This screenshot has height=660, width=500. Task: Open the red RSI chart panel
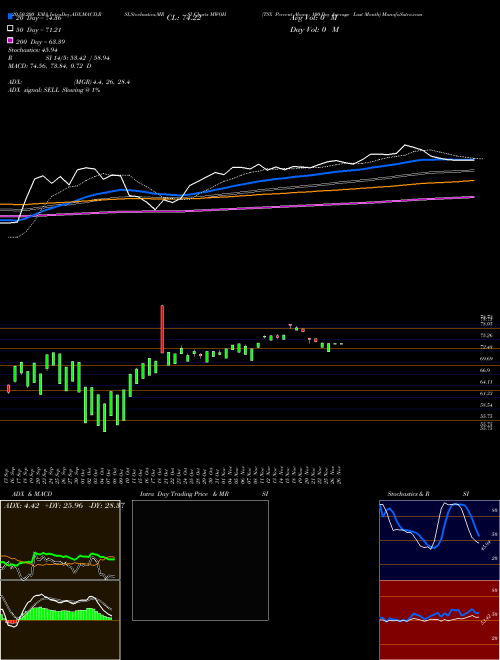click(439, 620)
